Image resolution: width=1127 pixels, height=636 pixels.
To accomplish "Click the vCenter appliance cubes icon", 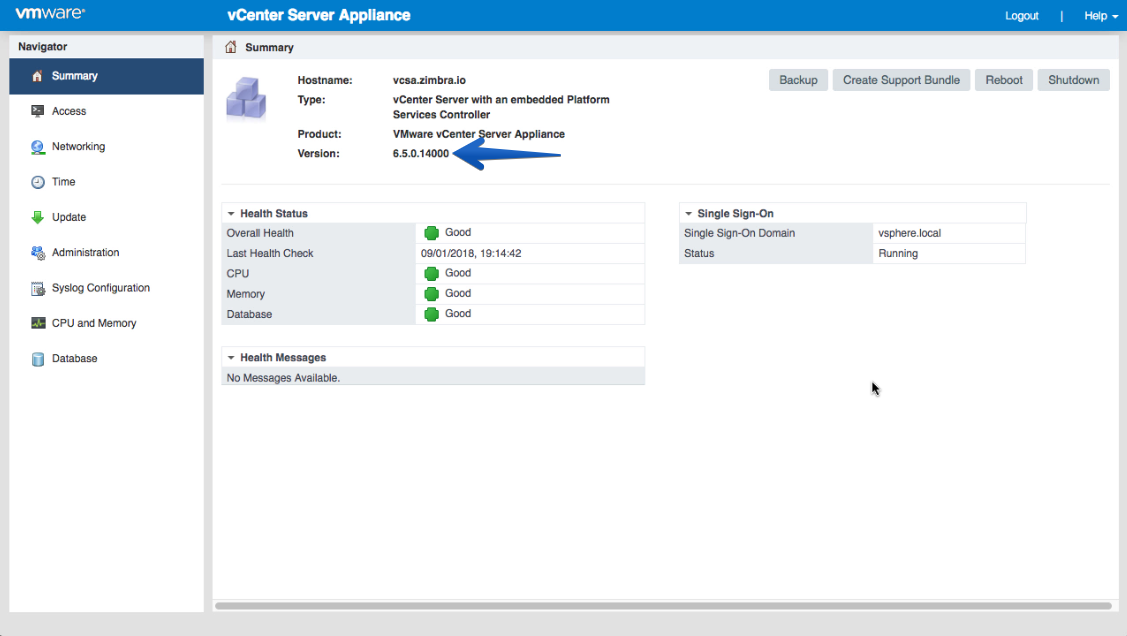I will [x=247, y=98].
